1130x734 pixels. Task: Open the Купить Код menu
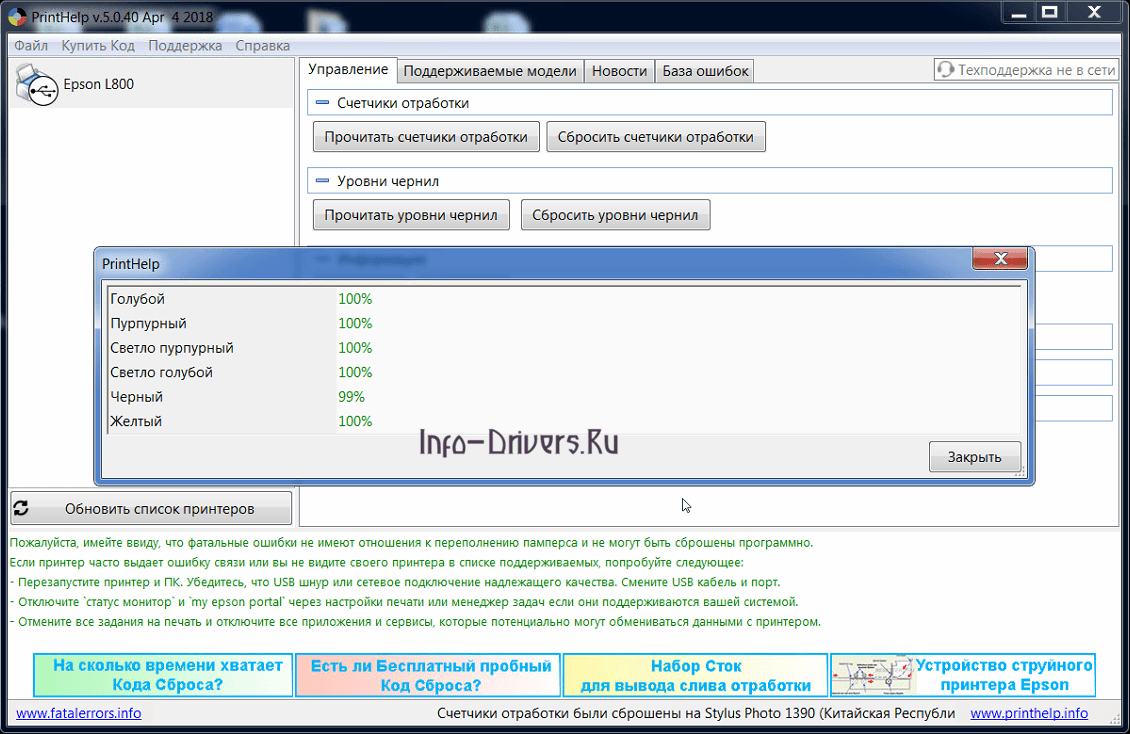coord(98,45)
